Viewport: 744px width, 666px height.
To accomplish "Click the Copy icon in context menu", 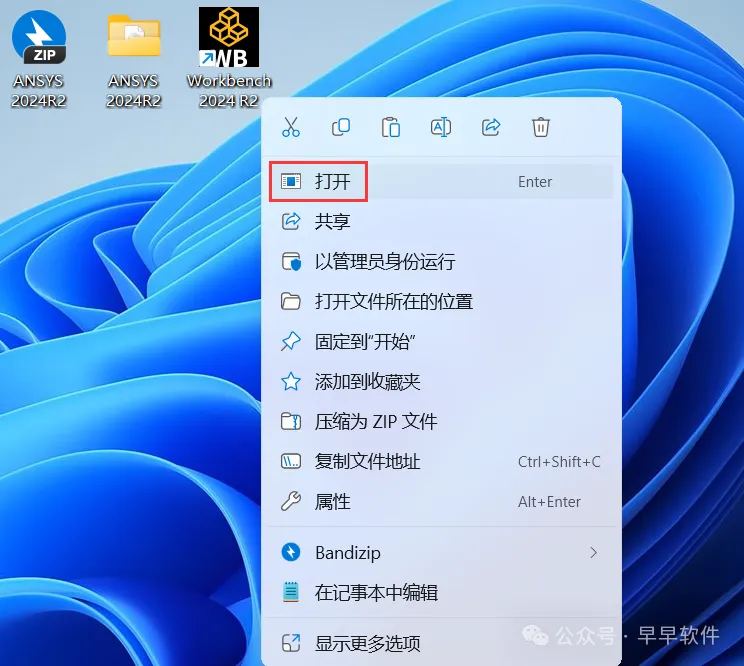I will click(341, 127).
